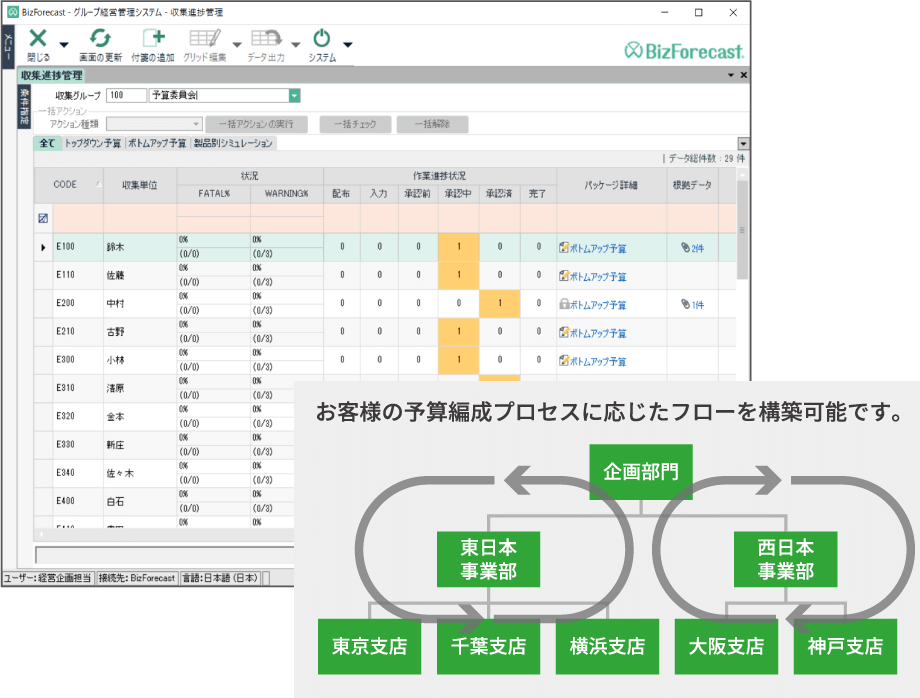This screenshot has height=698, width=920.
Task: Open the 2件 attachment clip in E100 row
Action: [x=692, y=248]
